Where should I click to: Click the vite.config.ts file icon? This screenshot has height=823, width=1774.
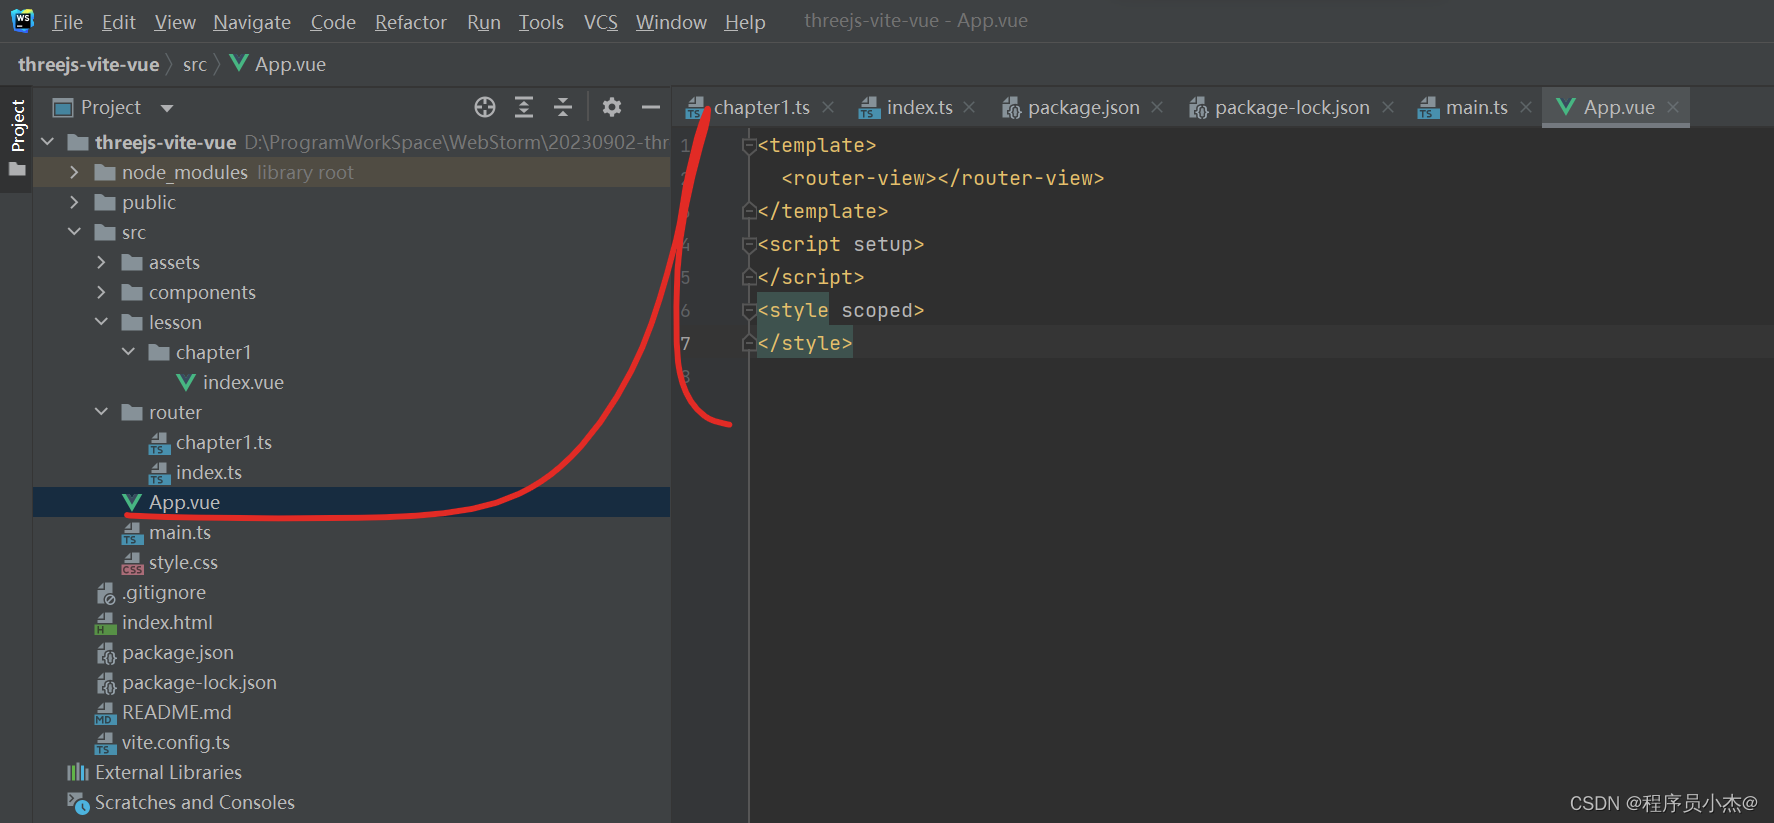(x=105, y=743)
